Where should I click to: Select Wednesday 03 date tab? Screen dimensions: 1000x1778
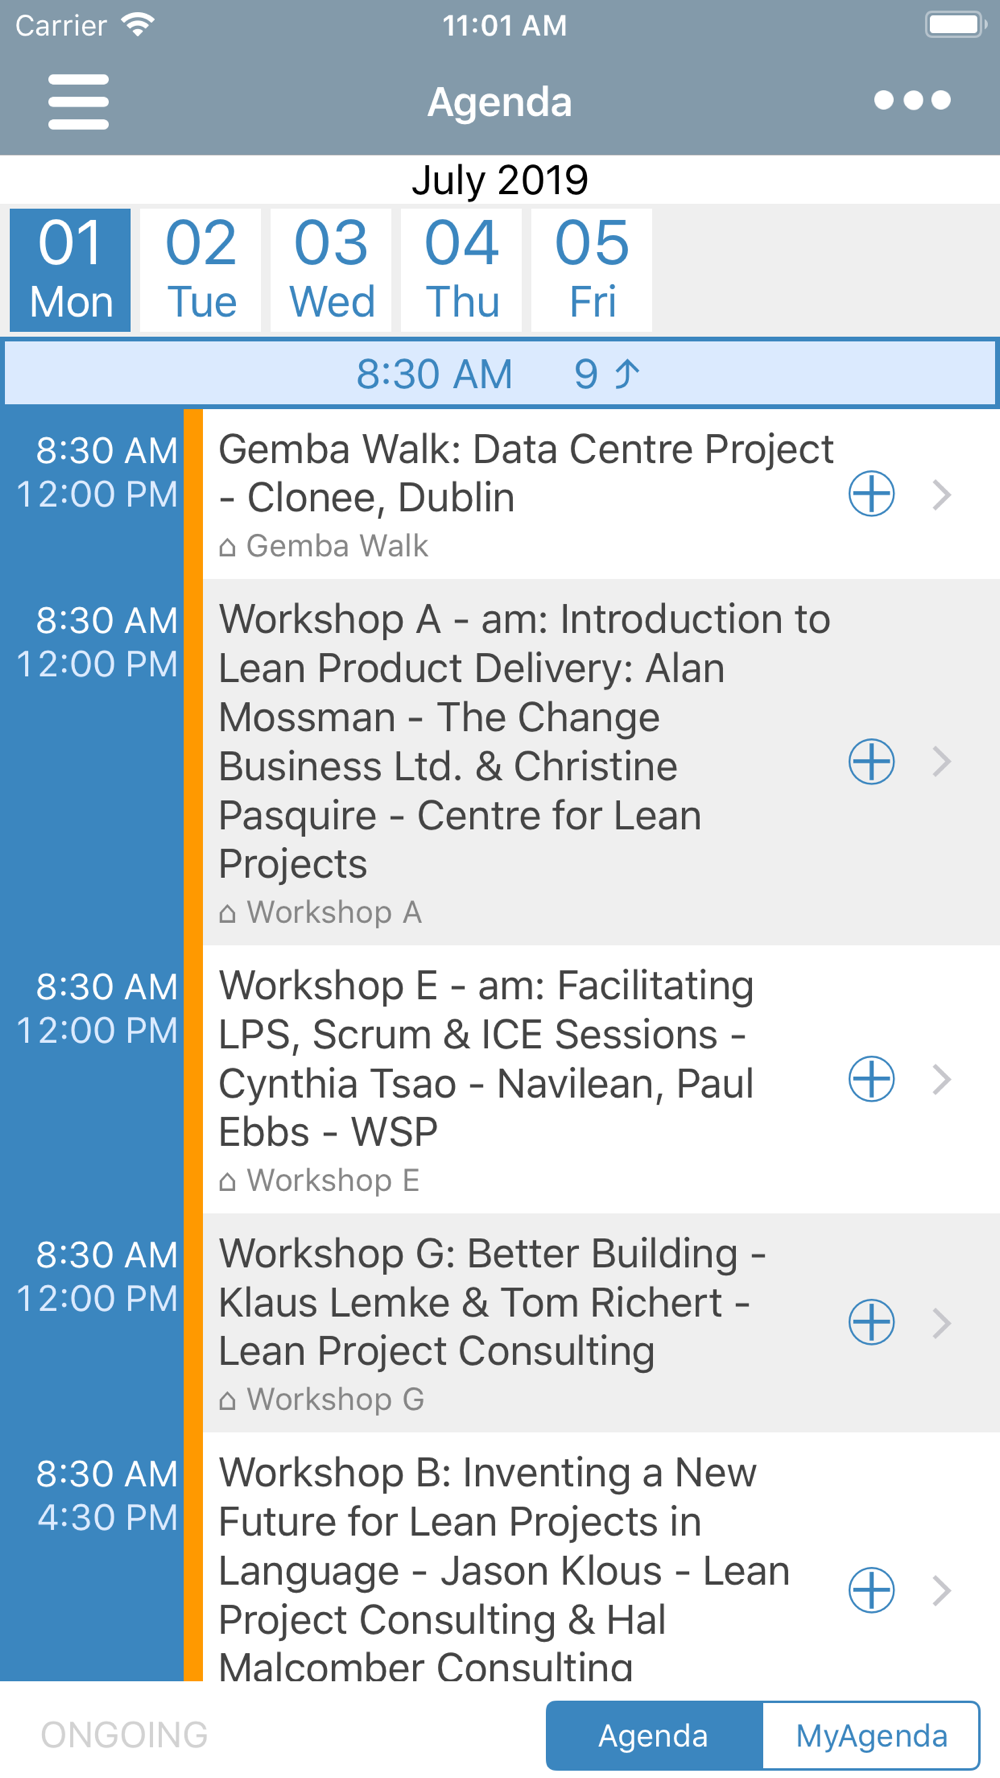pos(332,270)
